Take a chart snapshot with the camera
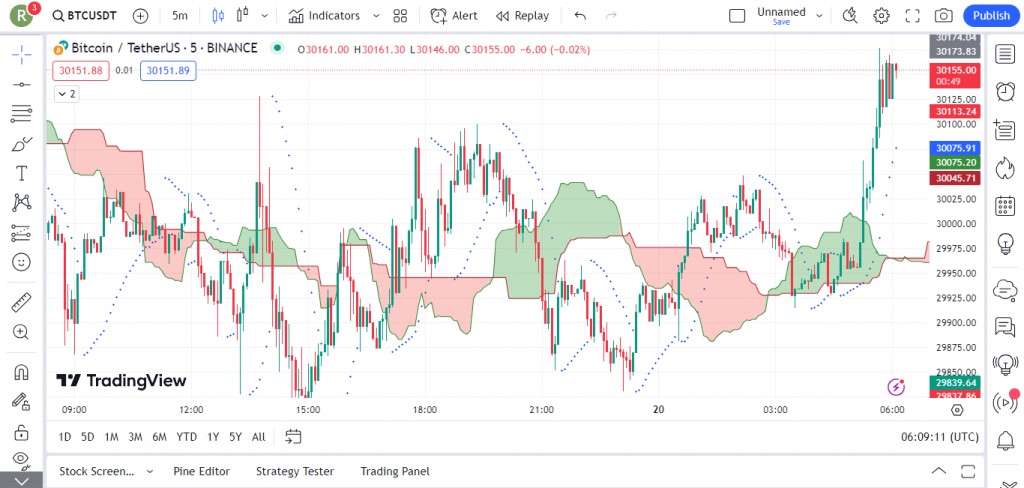 (x=943, y=16)
